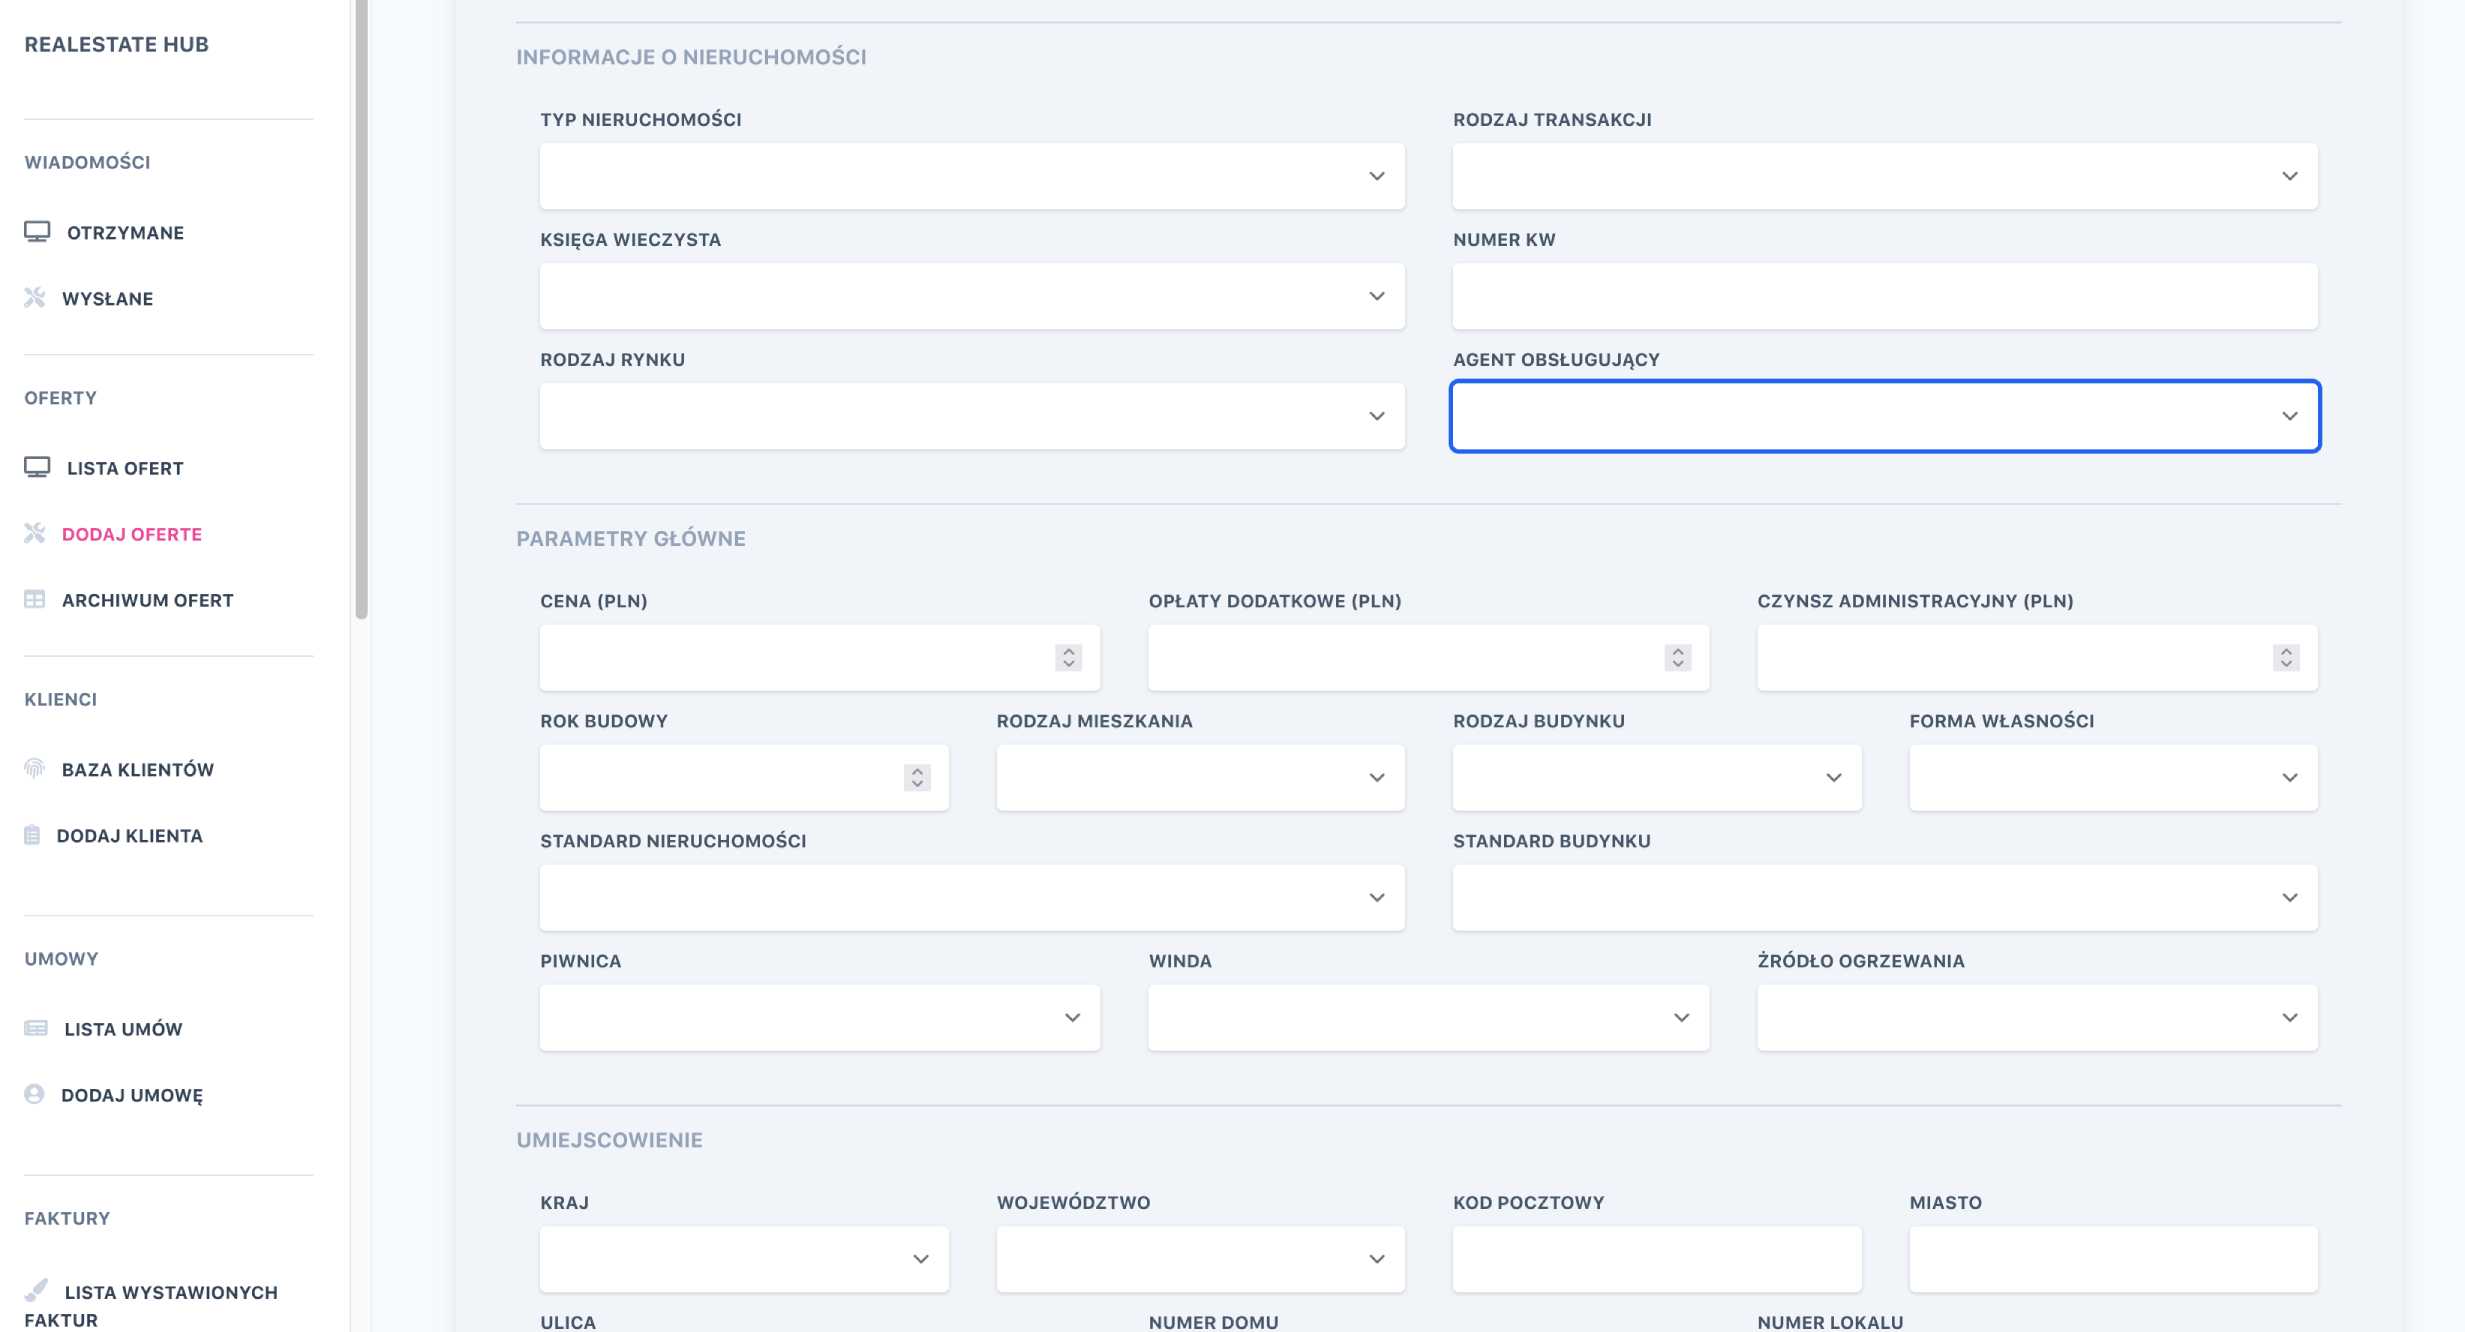Click the table icon beside Archiwum Ofert
The image size is (2465, 1332).
(35, 600)
